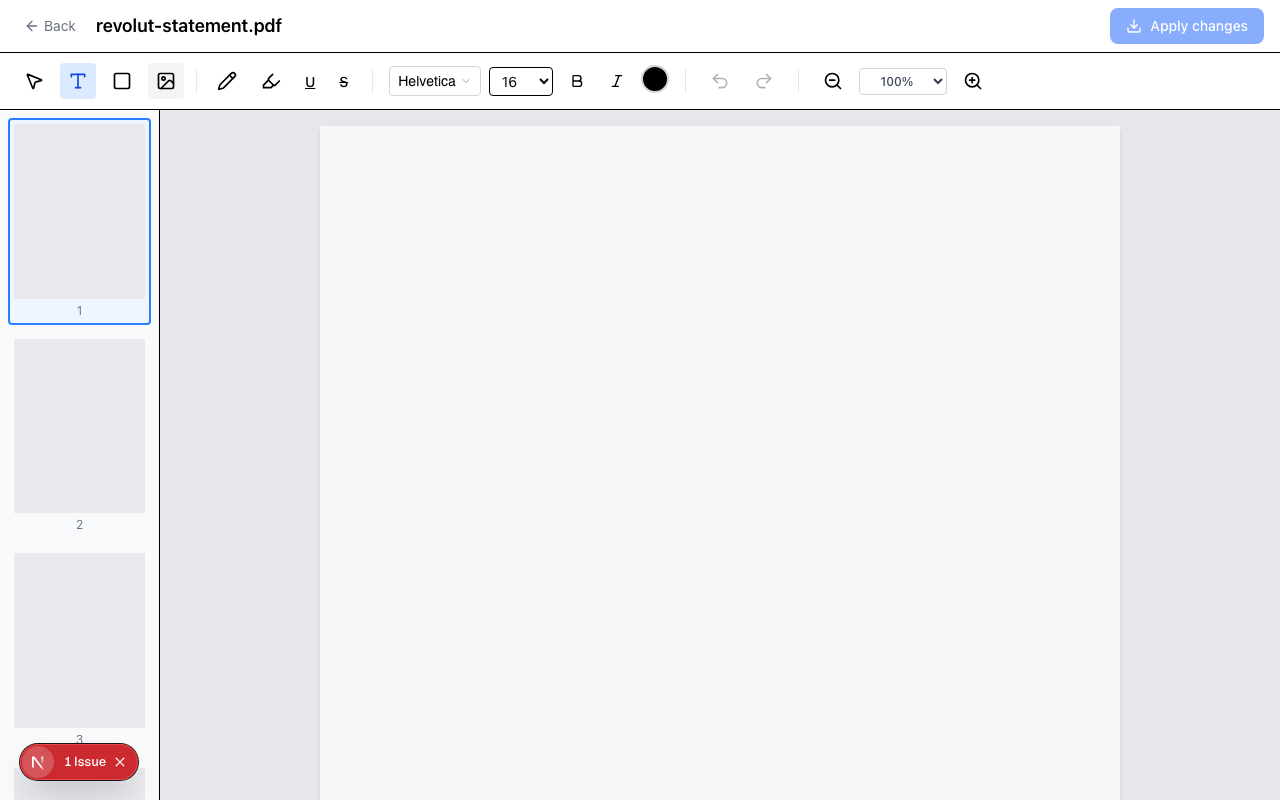Expand the 100% zoom level dropdown
Screen dimensions: 1280x800
902,81
